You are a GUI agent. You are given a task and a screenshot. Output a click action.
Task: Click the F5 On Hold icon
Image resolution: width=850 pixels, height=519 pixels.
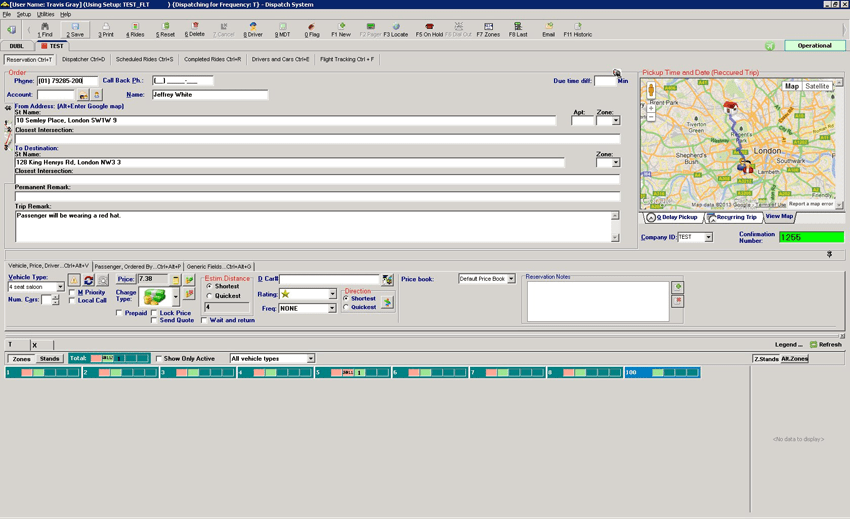coord(429,30)
